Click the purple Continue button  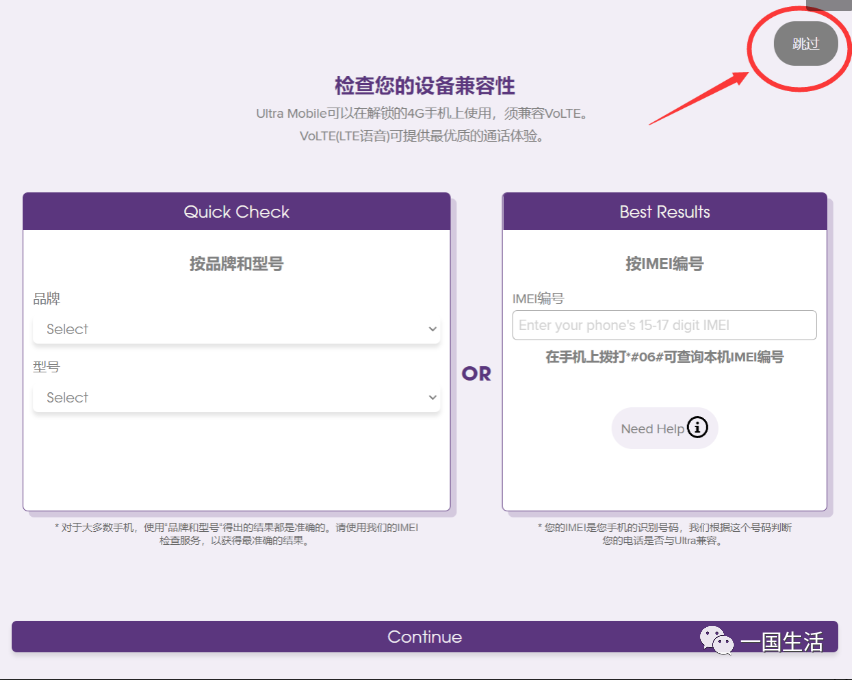(424, 637)
